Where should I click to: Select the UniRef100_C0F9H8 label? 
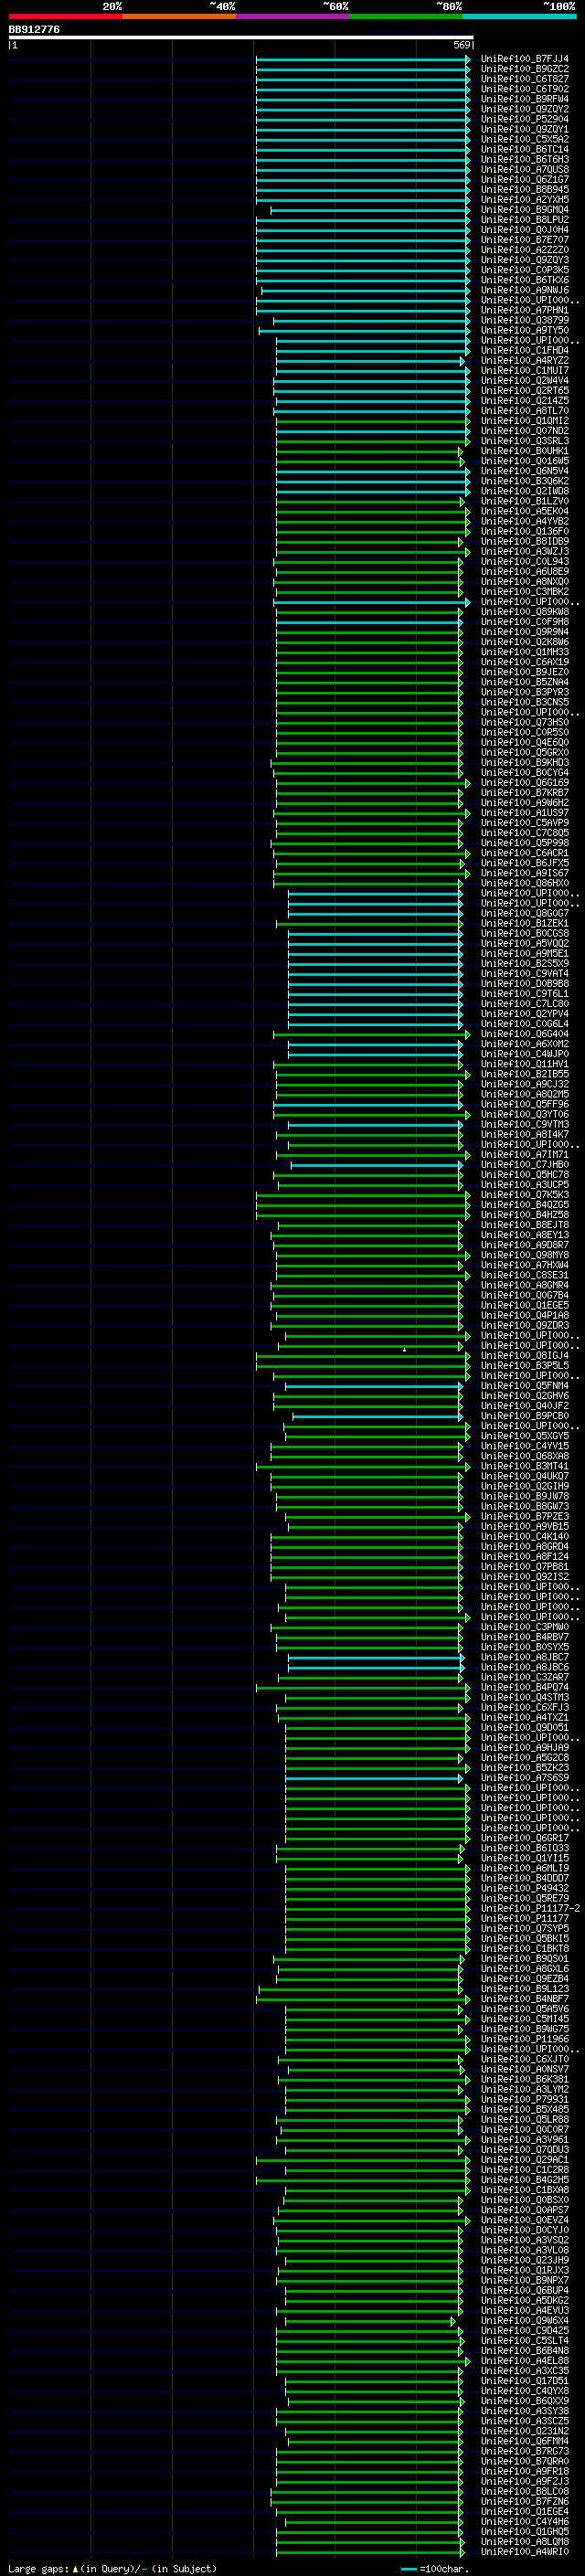524,621
